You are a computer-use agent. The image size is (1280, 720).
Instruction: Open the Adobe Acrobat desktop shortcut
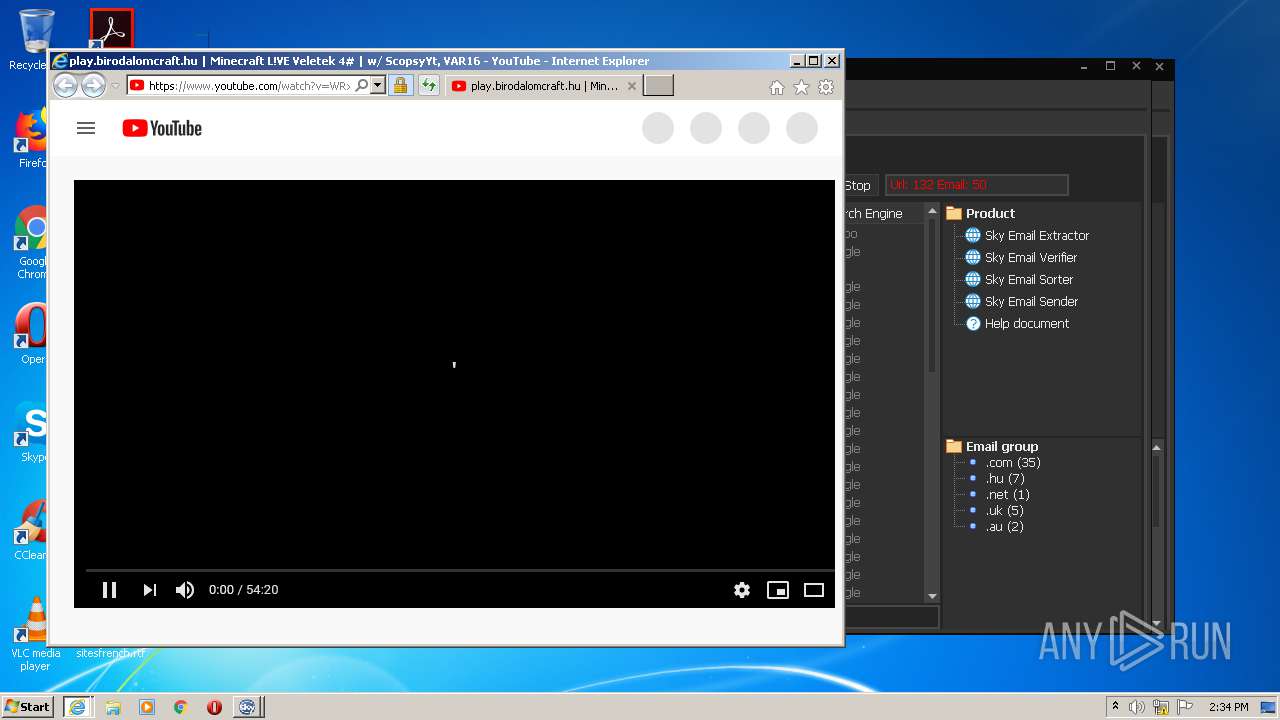111,30
